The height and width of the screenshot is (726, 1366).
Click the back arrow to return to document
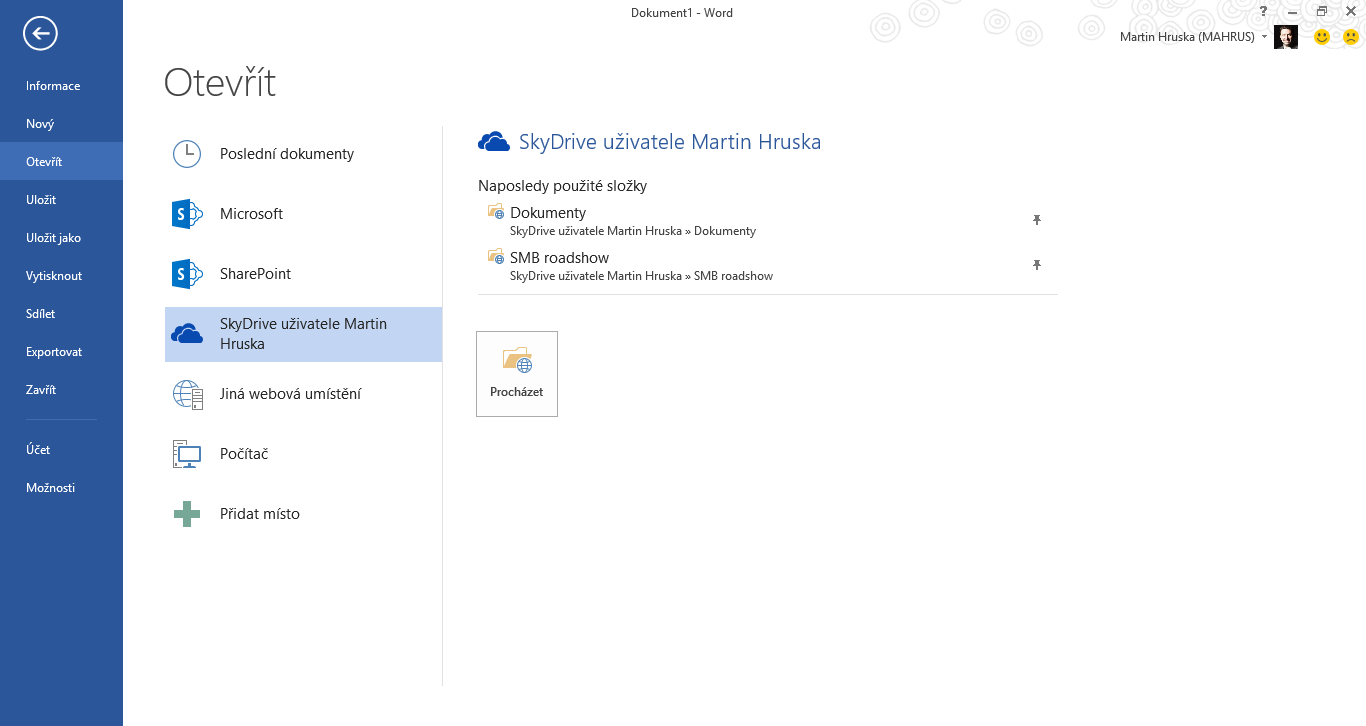pos(41,34)
